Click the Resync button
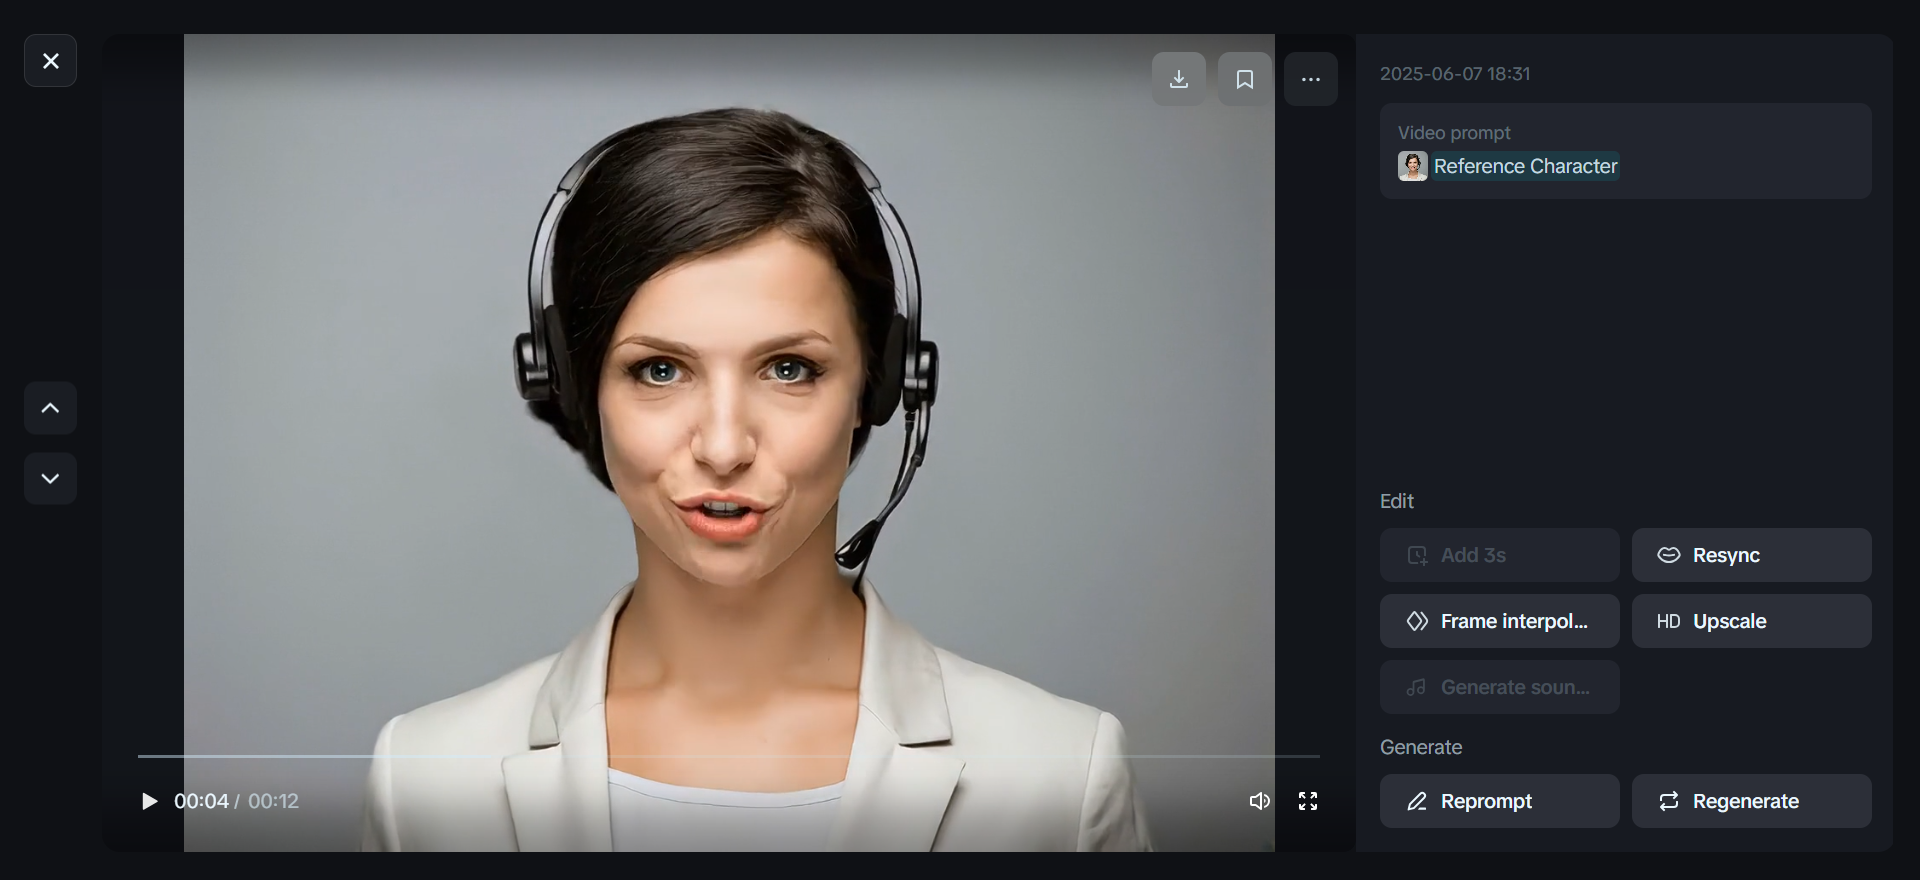The image size is (1920, 880). (1752, 555)
